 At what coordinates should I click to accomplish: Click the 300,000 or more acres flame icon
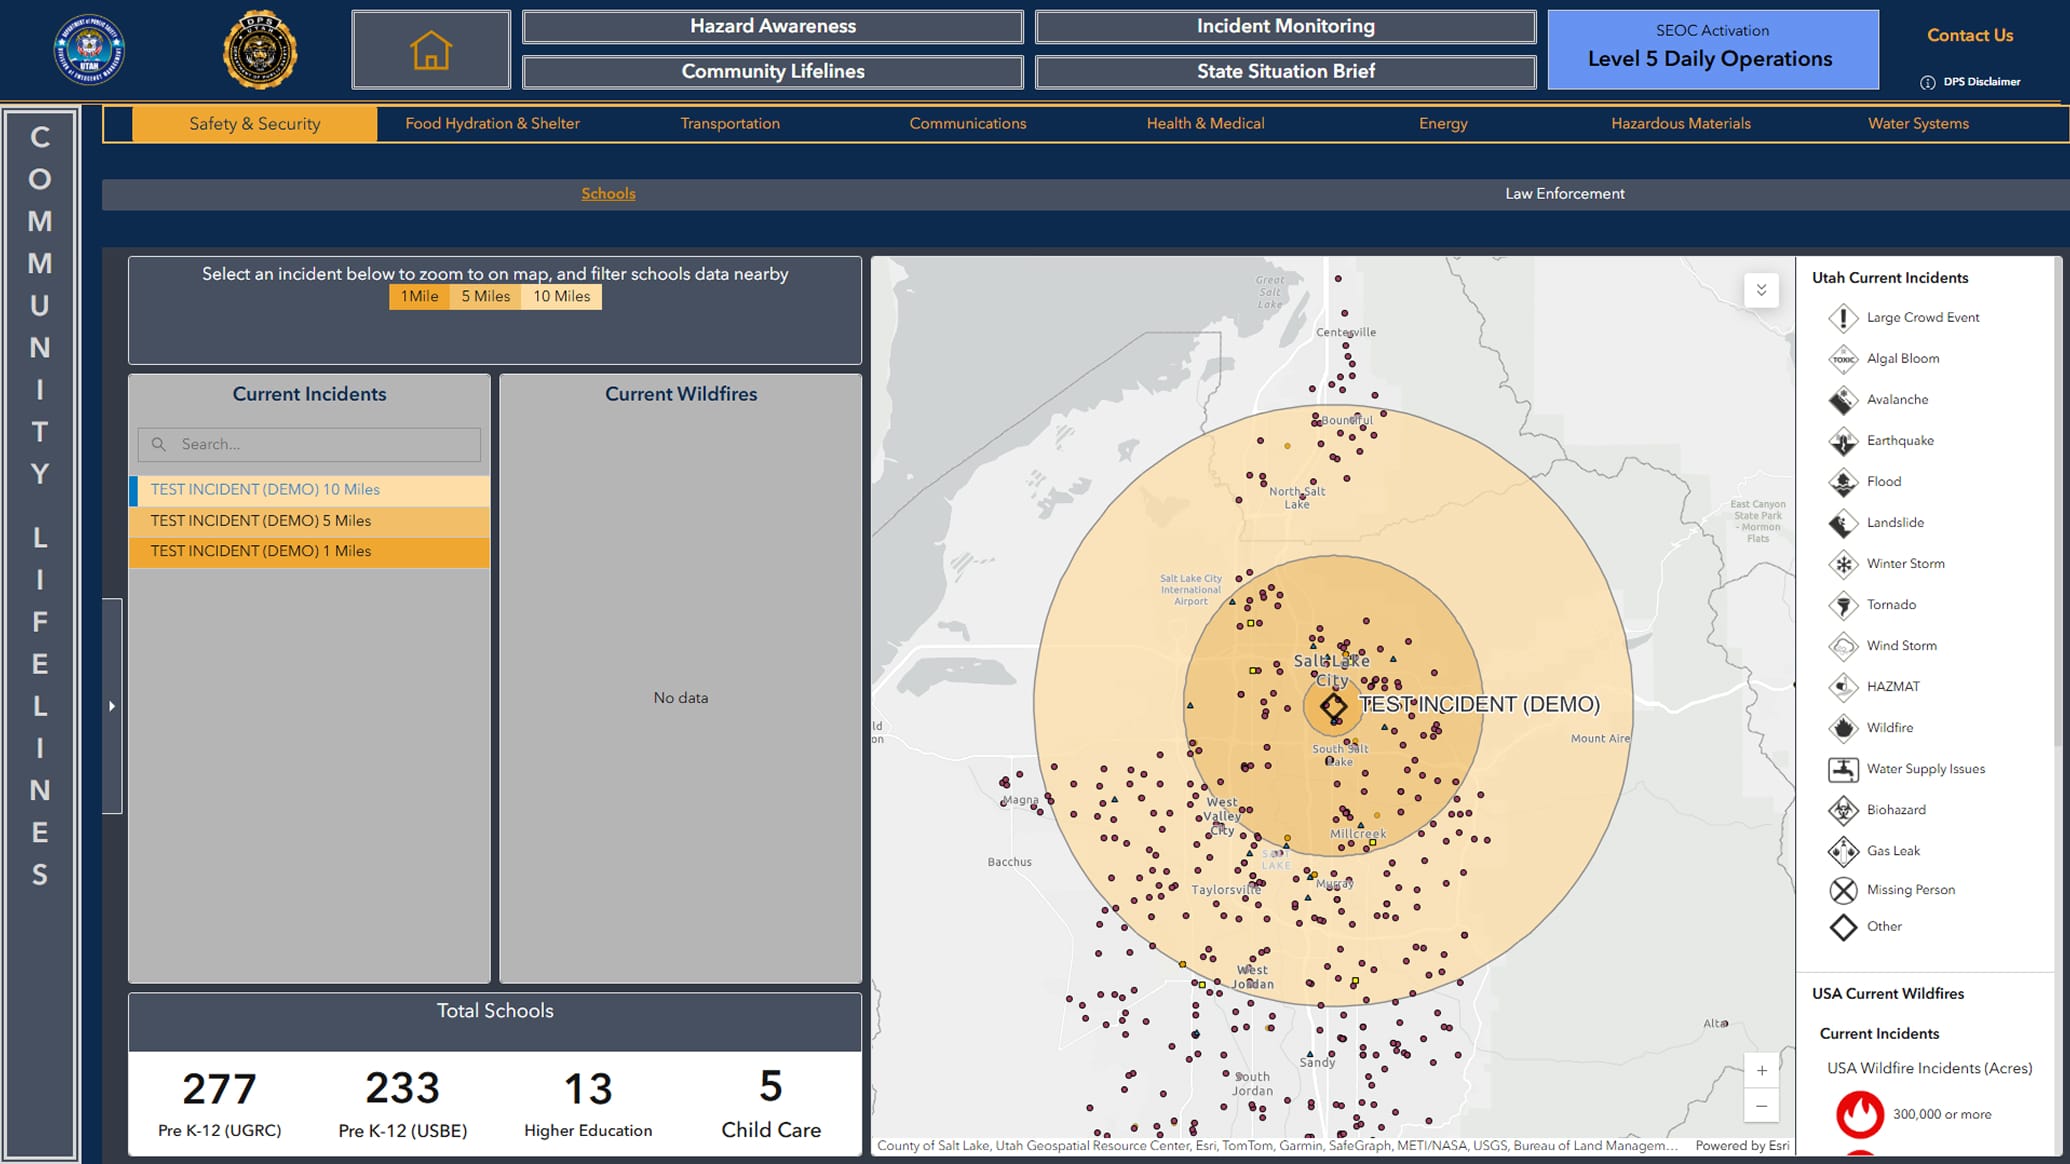click(1860, 1113)
